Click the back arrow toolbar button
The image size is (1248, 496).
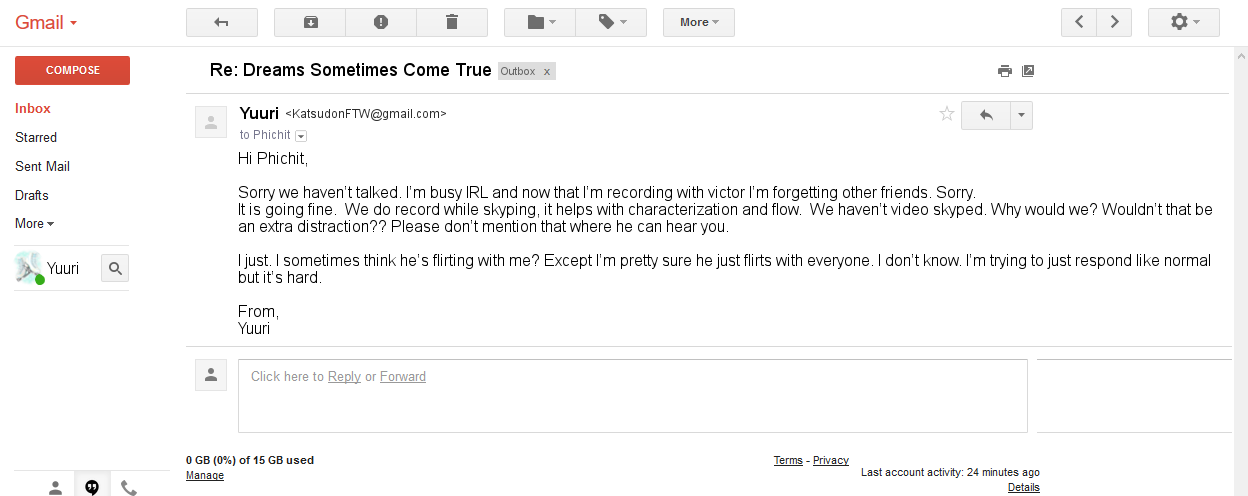222,22
